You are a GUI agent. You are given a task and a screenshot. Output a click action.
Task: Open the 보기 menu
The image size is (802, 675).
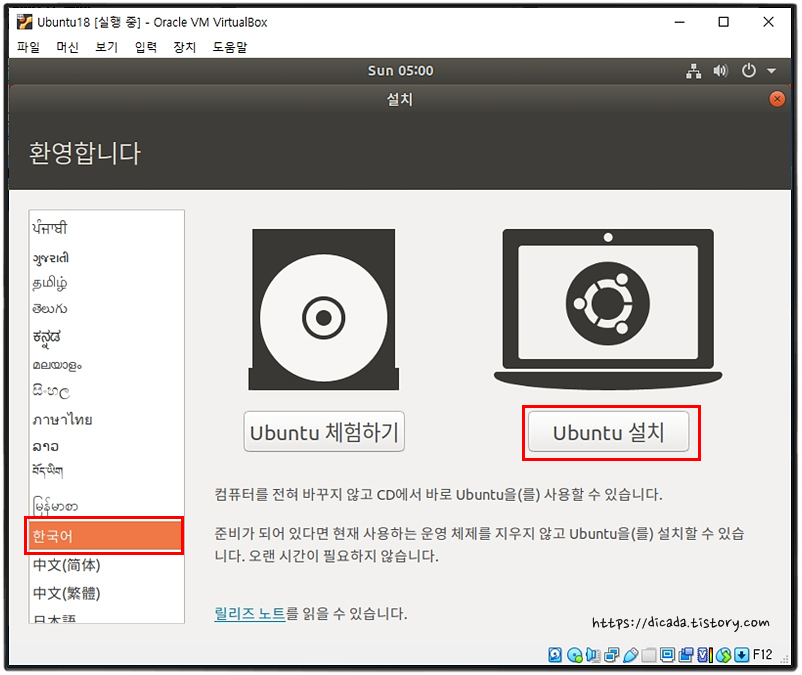[106, 47]
